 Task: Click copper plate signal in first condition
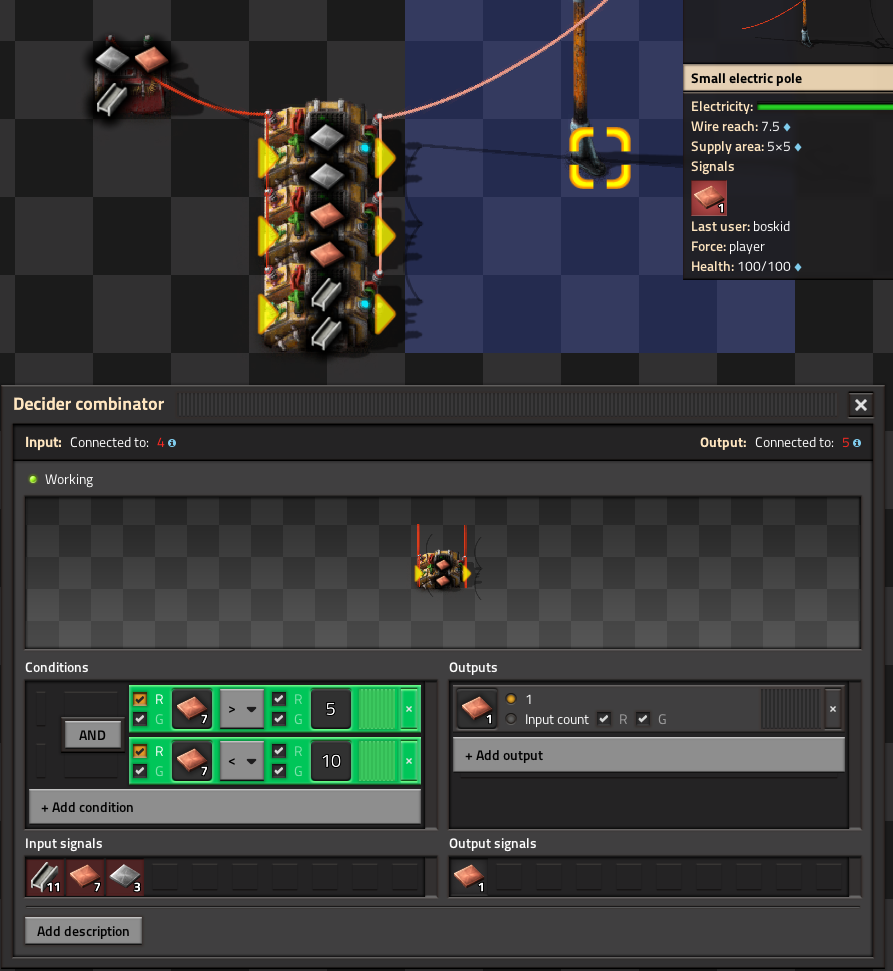point(191,709)
